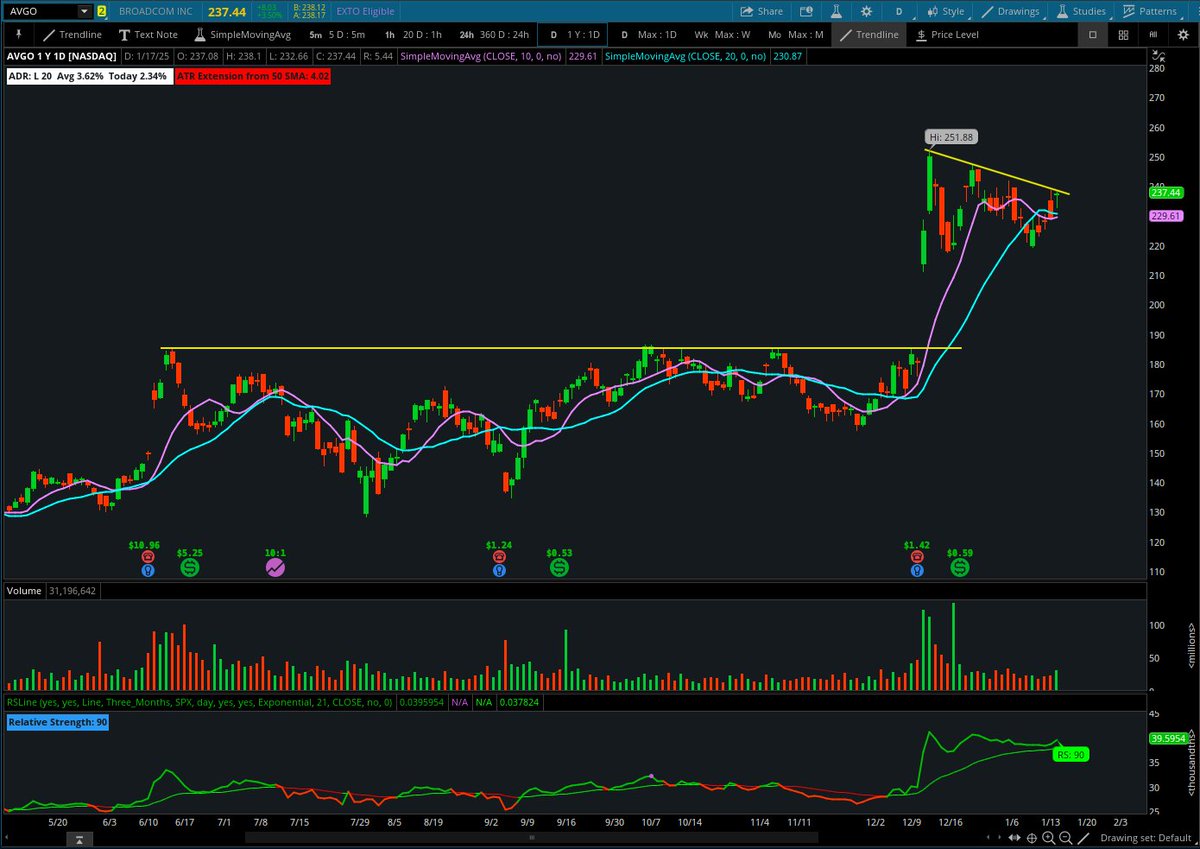Open the chart settings gear icon

coord(867,11)
